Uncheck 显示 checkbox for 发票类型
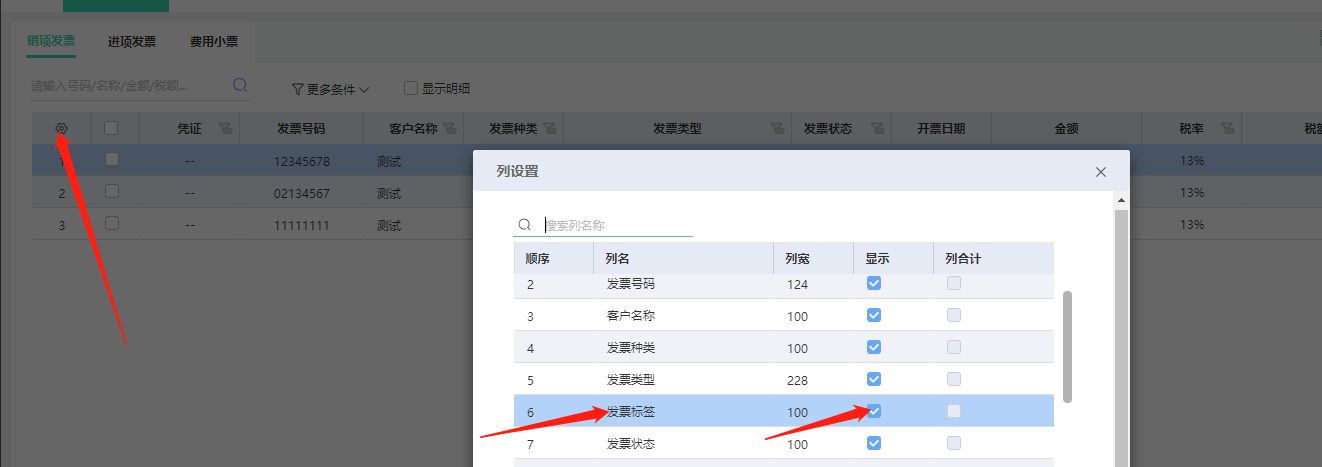 [x=874, y=379]
